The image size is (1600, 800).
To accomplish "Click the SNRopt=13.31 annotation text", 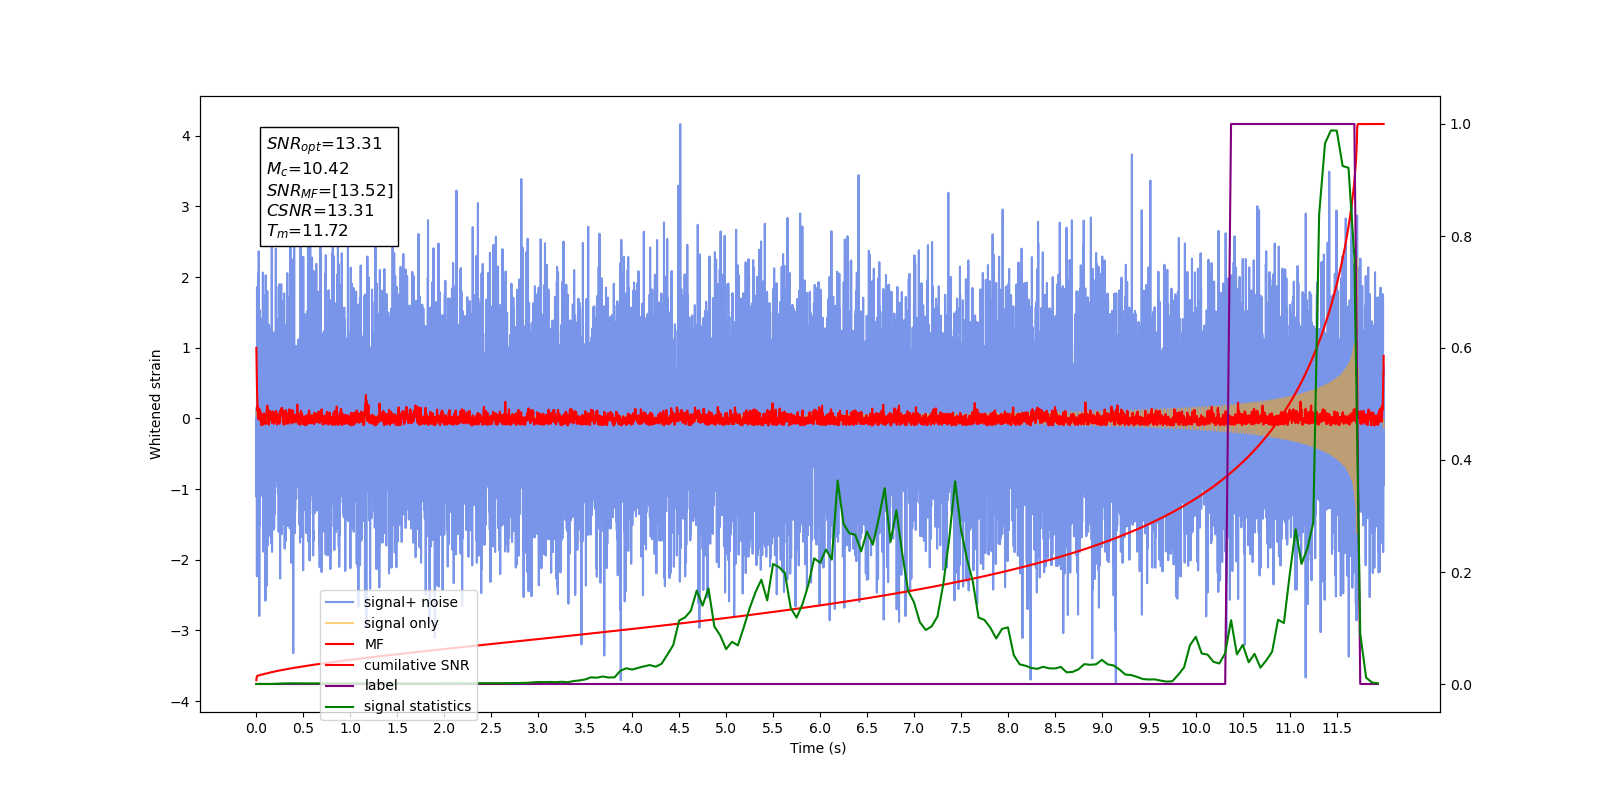I will 324,144.
